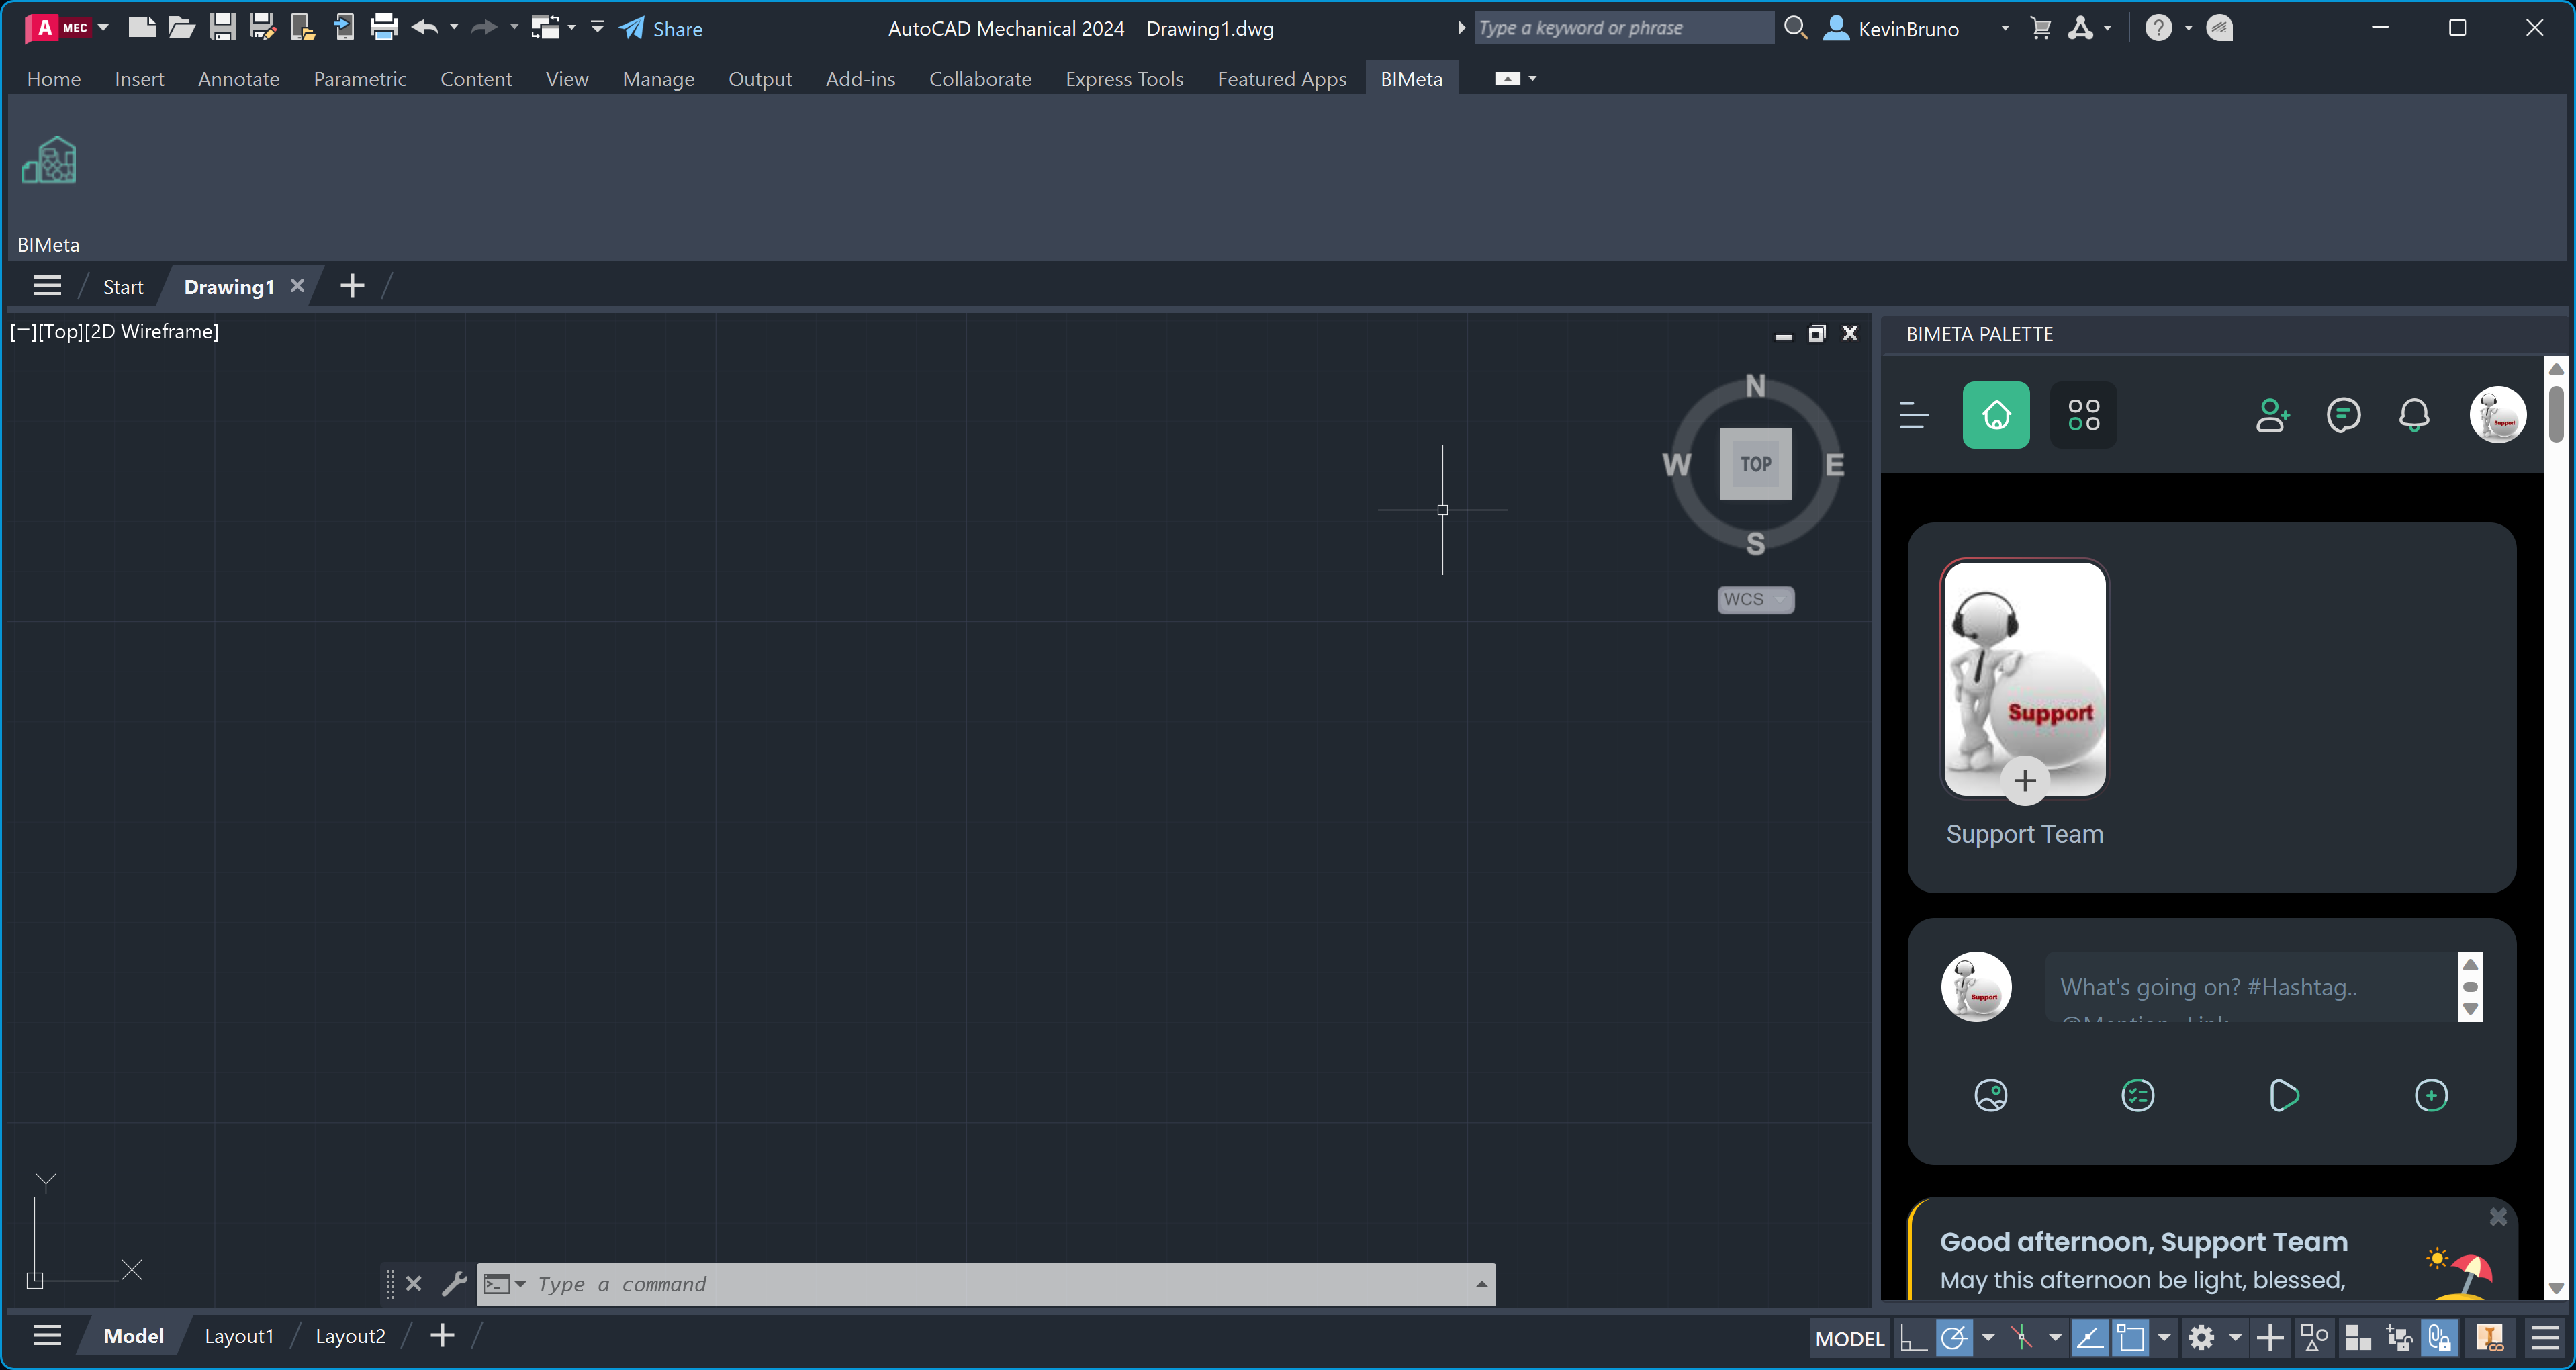Image resolution: width=2576 pixels, height=1370 pixels.
Task: Click the checklist smiley icon under the post box
Action: [x=2137, y=1095]
